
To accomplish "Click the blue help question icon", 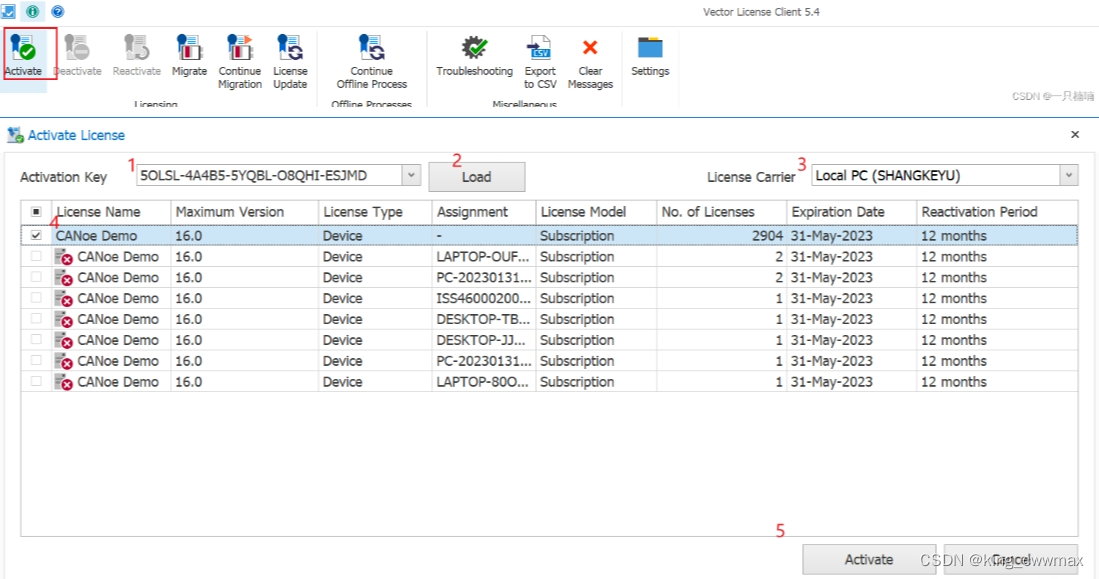I will (x=57, y=11).
